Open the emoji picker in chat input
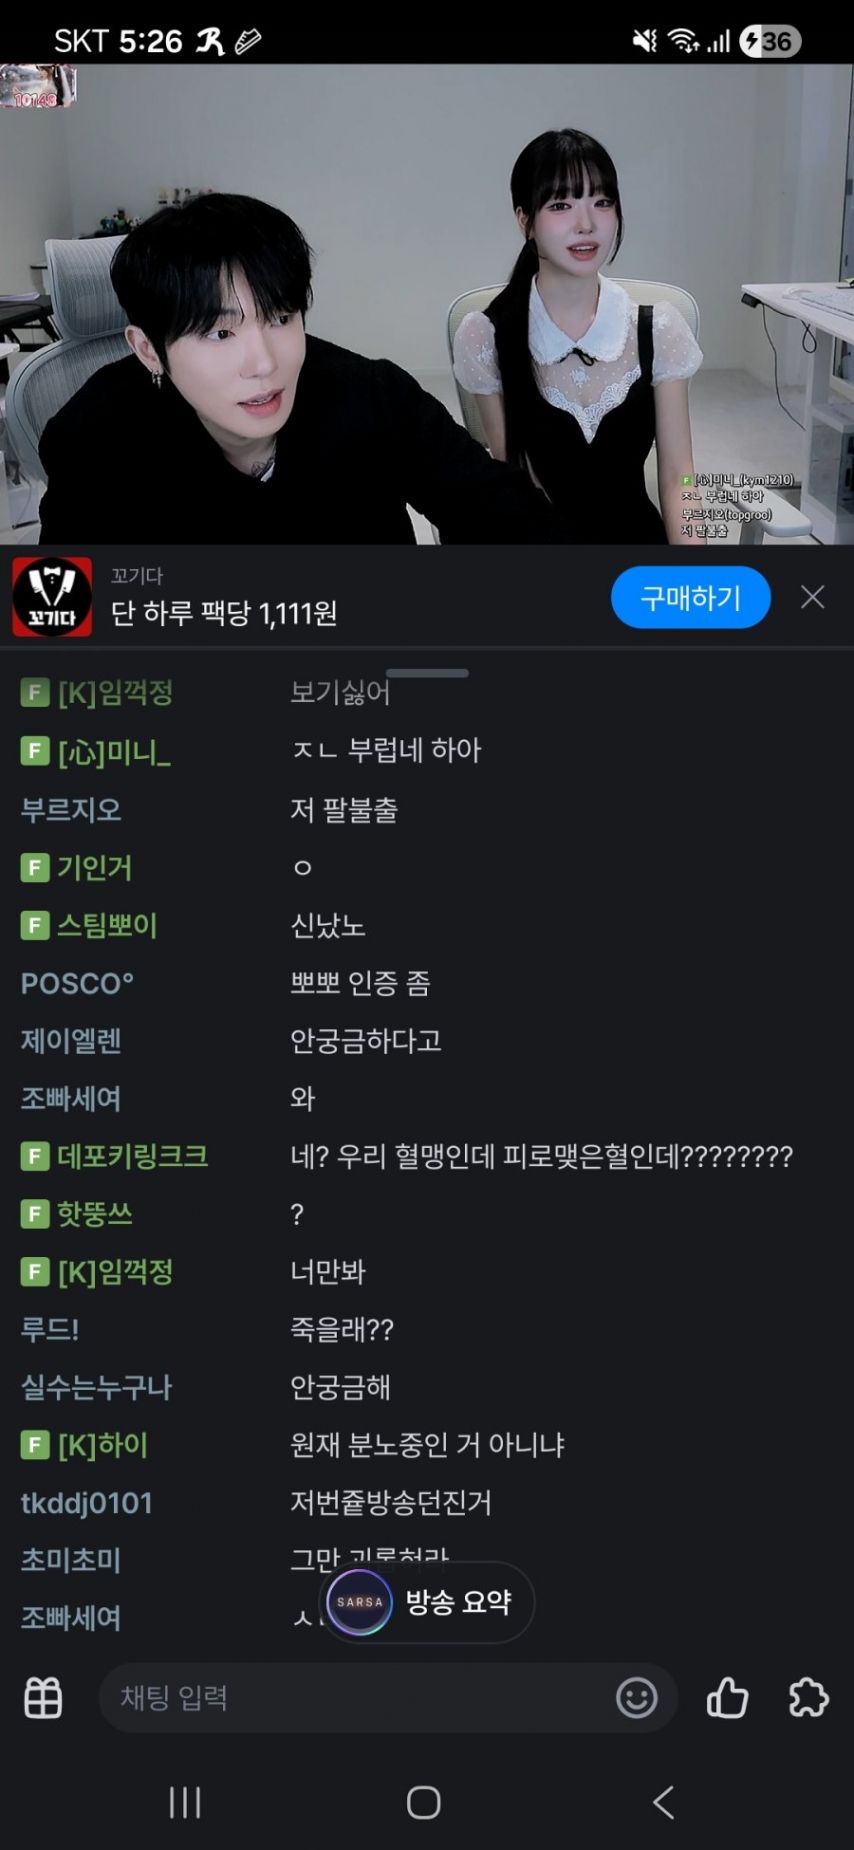Screen dimensions: 854x1850 (x=636, y=1698)
